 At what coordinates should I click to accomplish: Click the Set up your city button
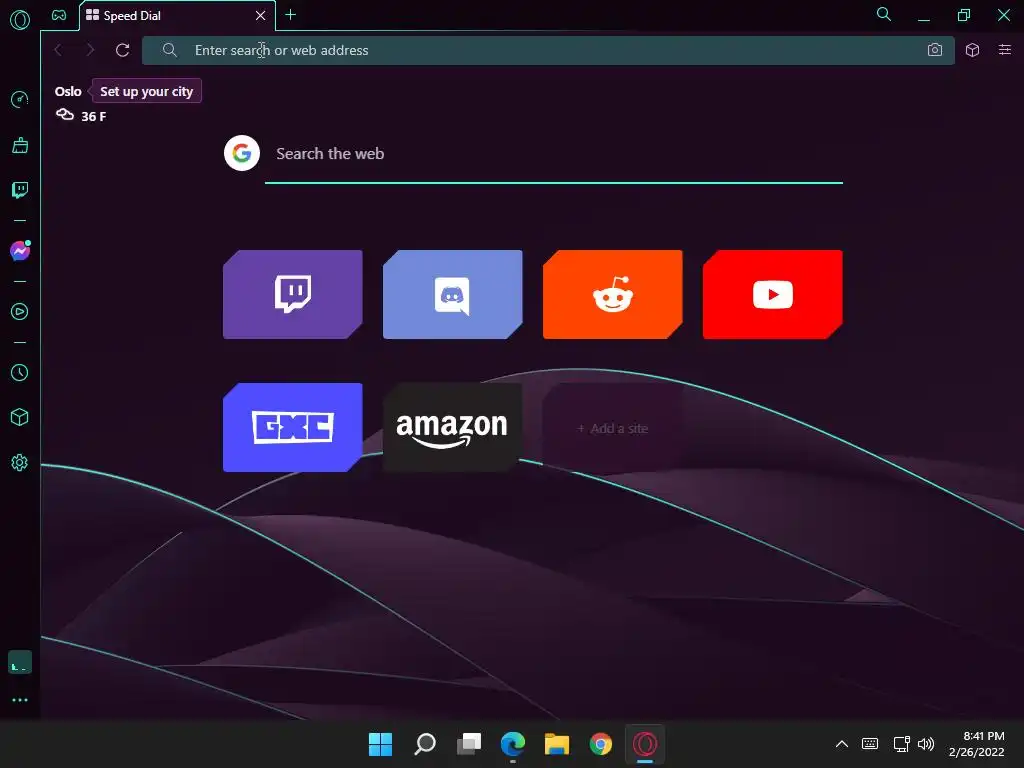pyautogui.click(x=146, y=91)
